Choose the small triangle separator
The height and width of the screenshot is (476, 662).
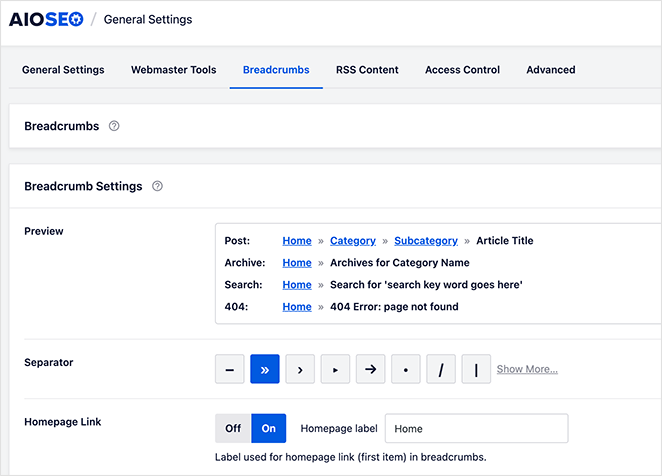point(335,369)
